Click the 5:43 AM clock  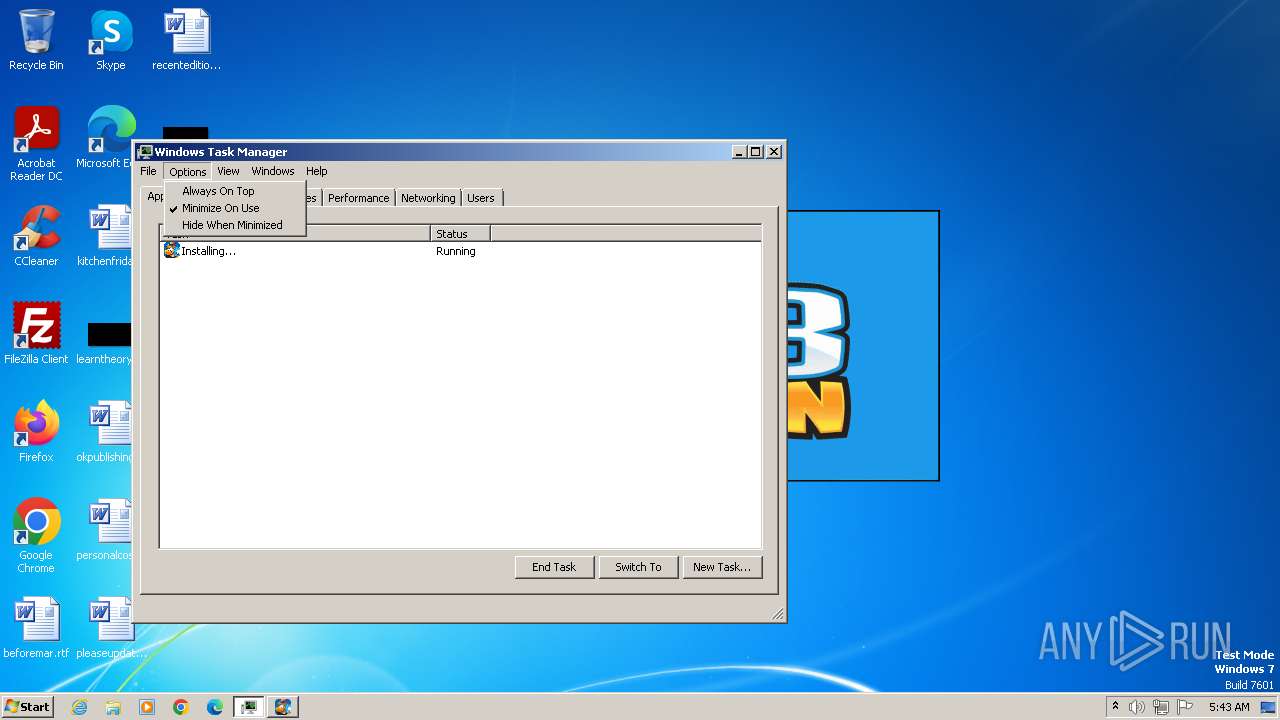[1229, 707]
